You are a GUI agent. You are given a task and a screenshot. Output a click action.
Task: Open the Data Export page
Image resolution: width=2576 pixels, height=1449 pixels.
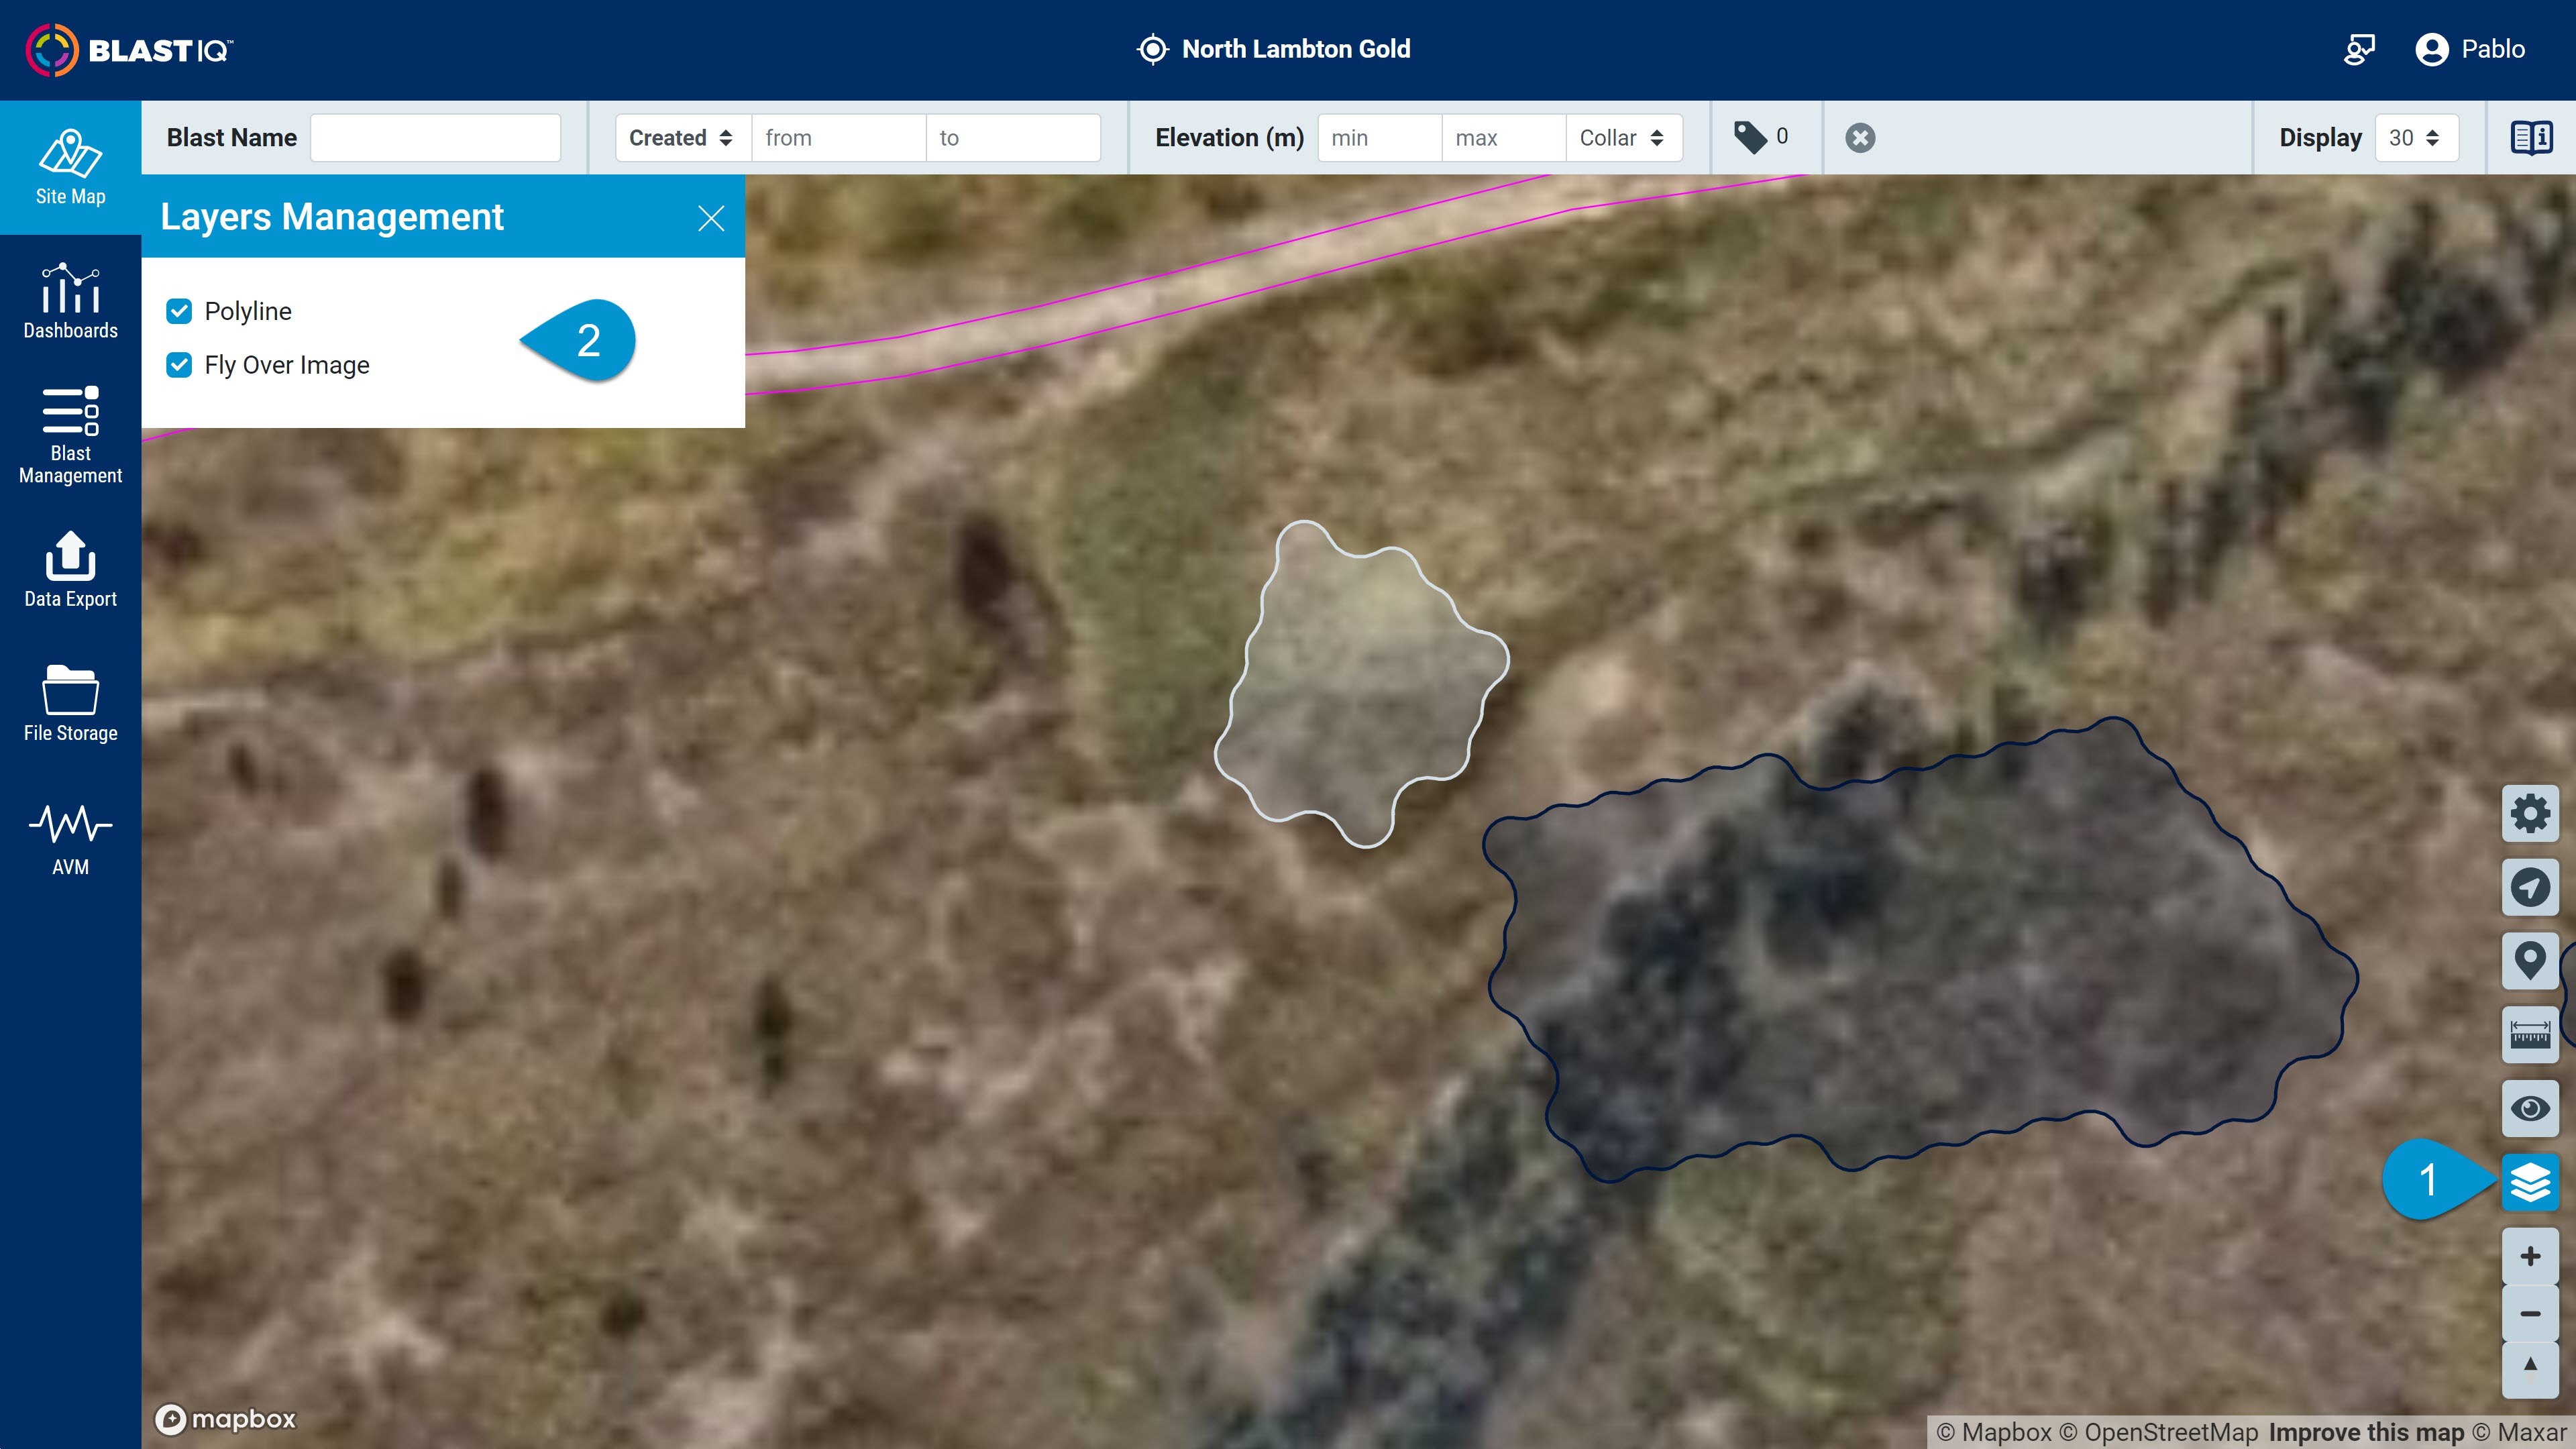[70, 570]
